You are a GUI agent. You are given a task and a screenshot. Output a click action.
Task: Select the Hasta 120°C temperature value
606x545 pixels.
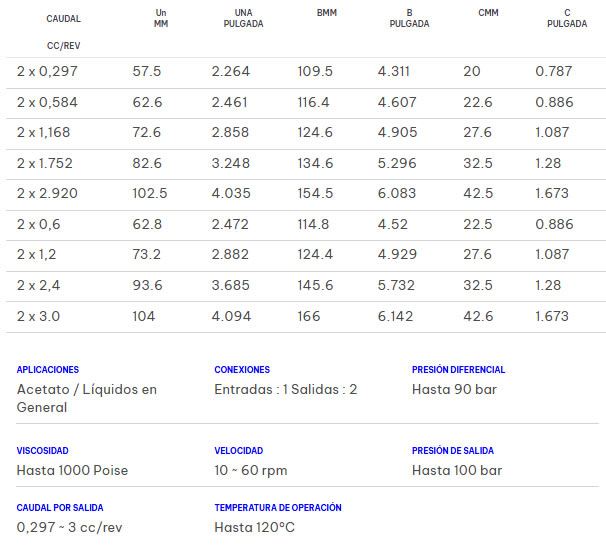(x=254, y=527)
